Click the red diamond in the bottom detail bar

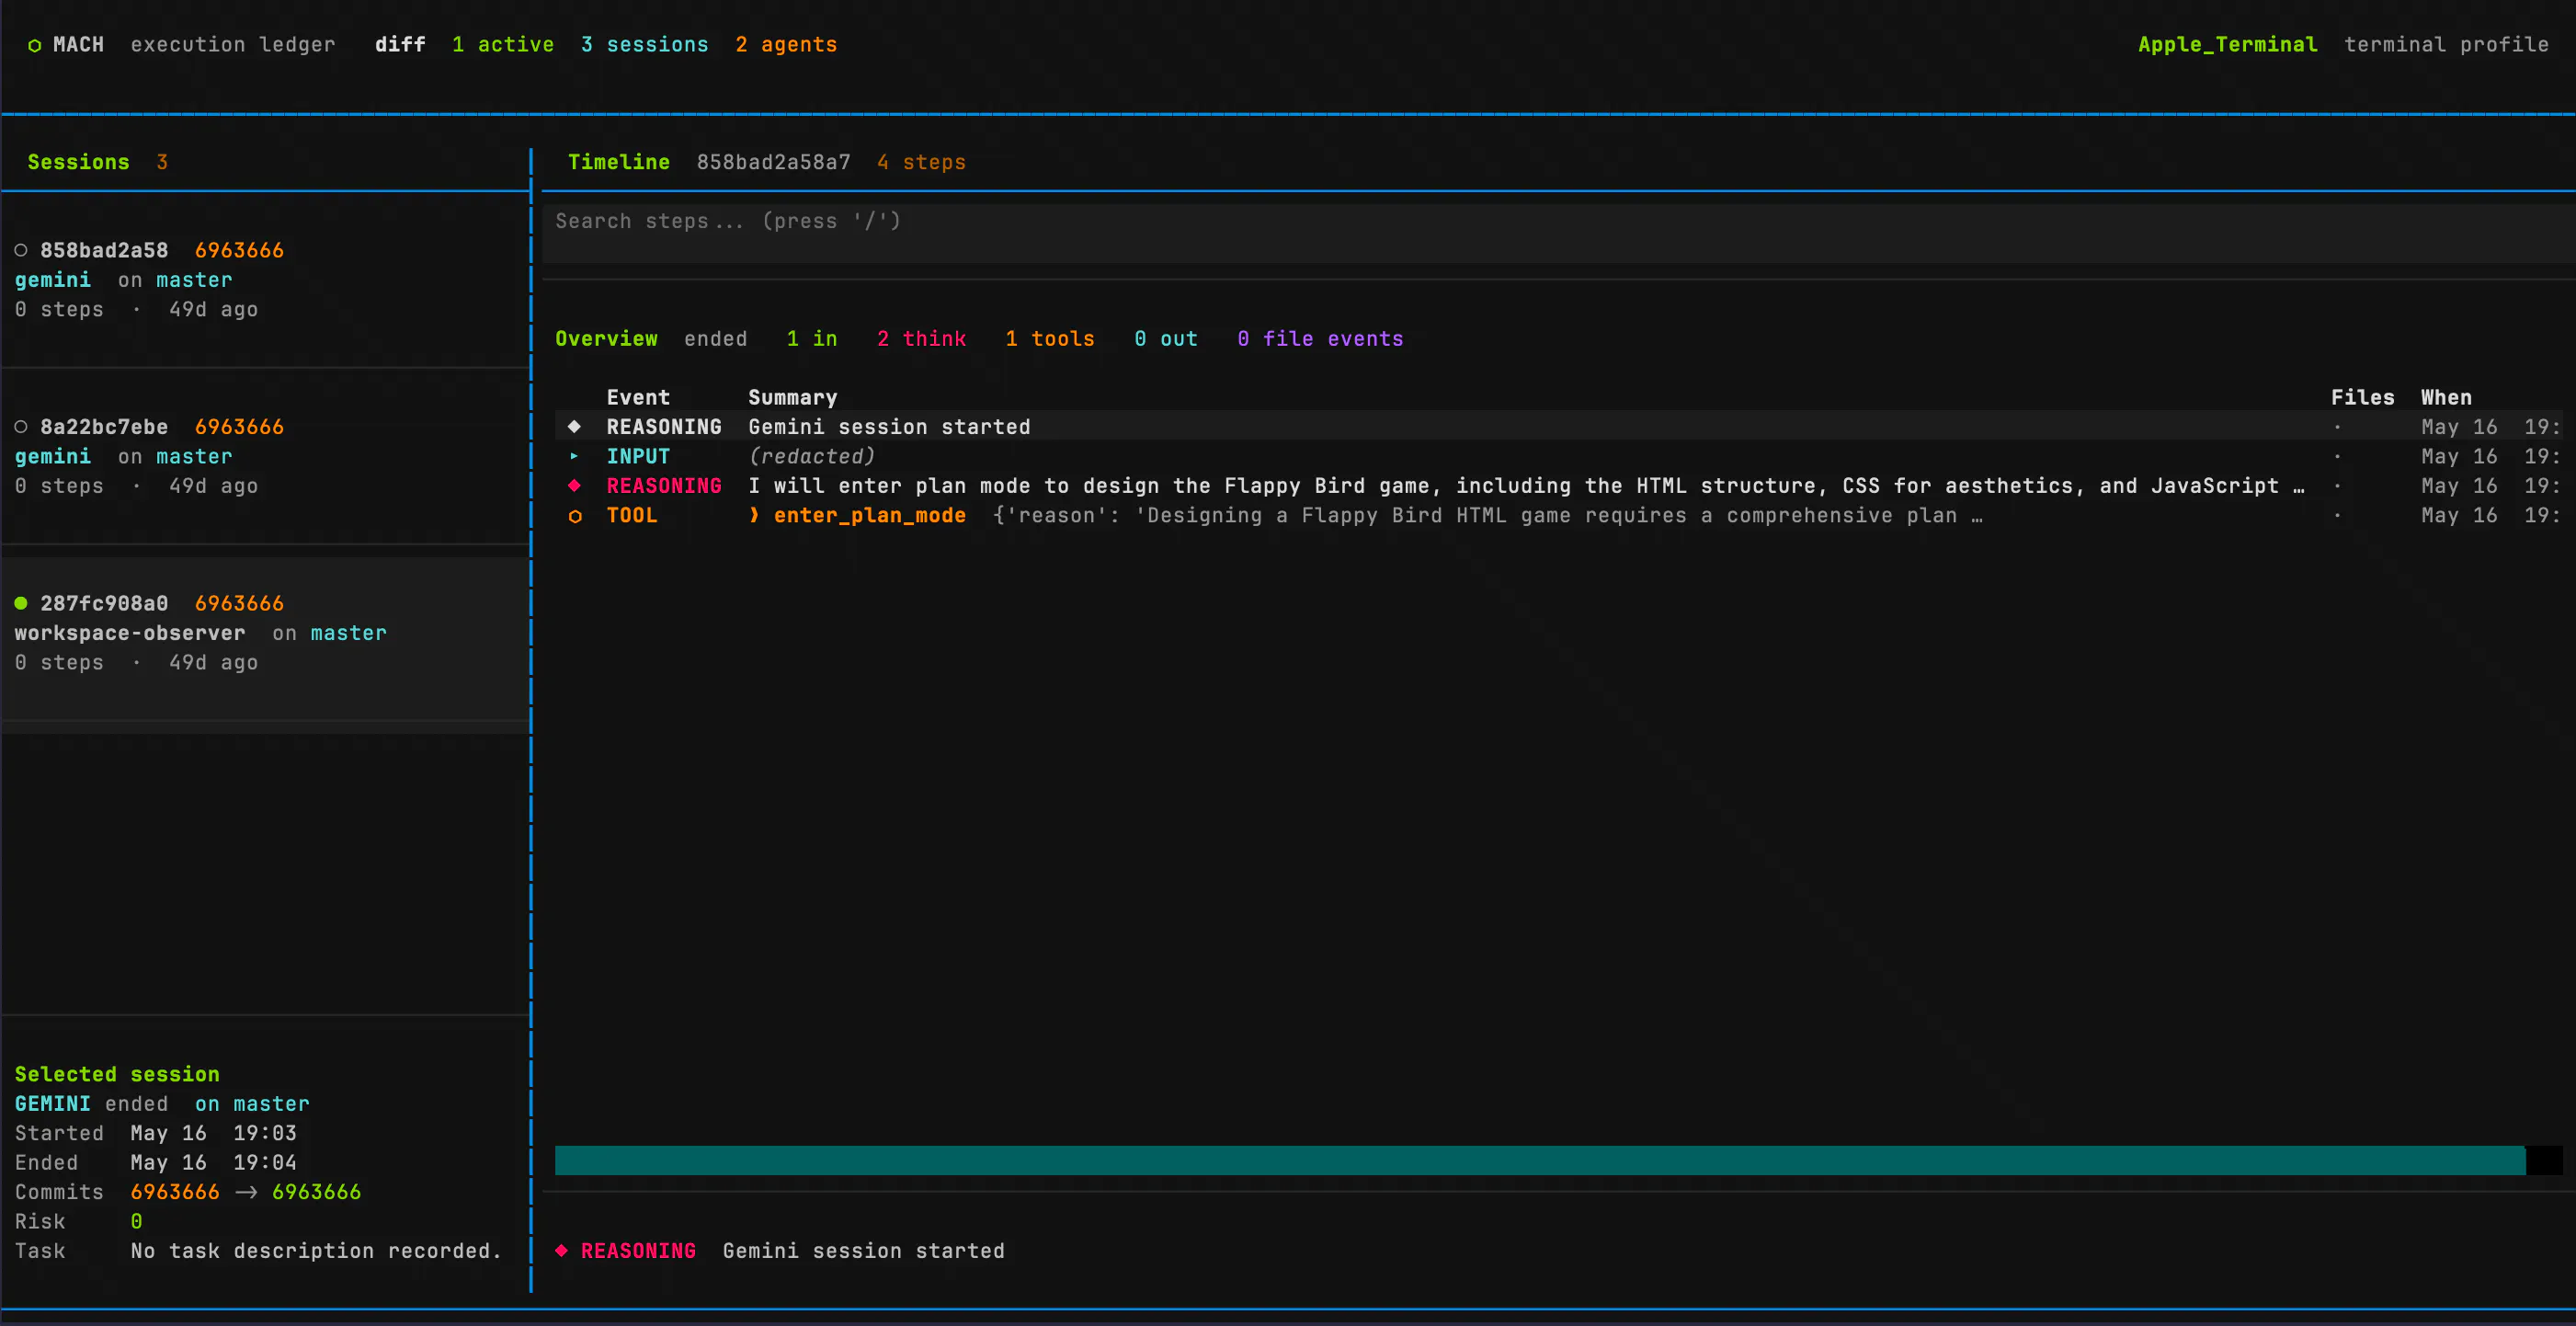coord(561,1250)
